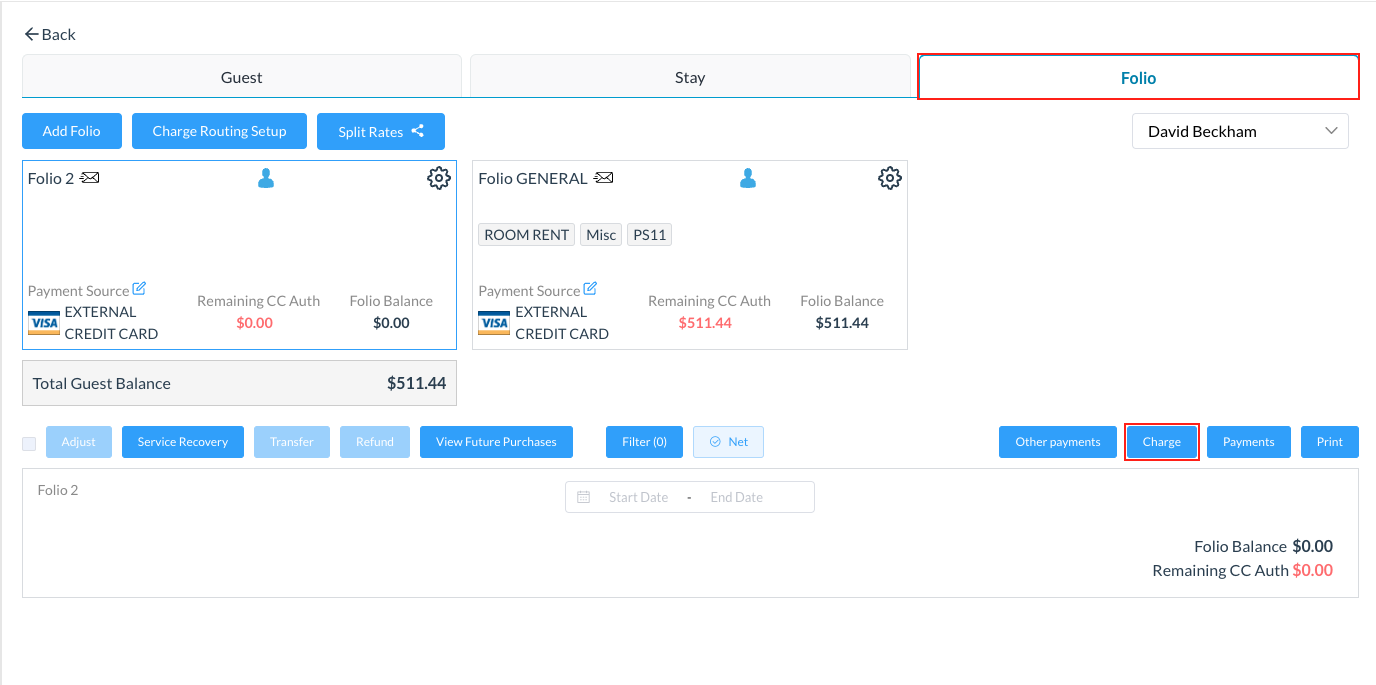This screenshot has height=685, width=1376.
Task: Toggle the Net view button
Action: click(728, 442)
